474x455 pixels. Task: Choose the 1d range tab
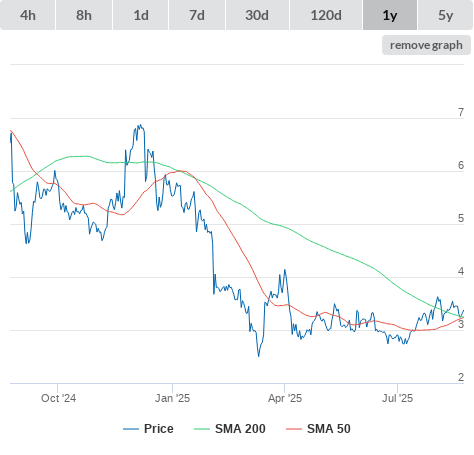(141, 15)
